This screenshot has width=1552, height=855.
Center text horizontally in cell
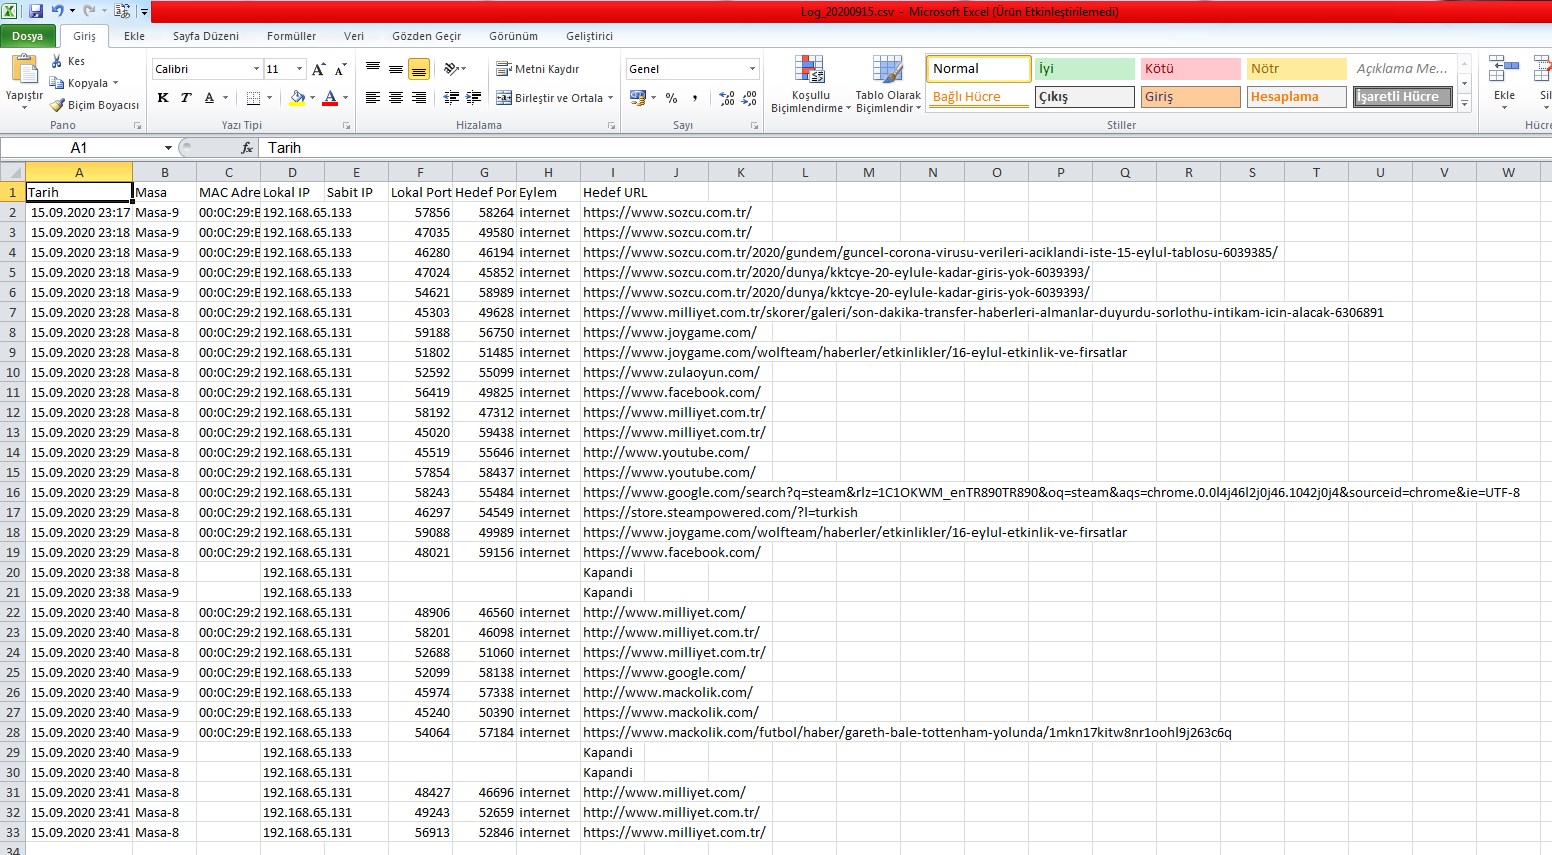point(396,98)
